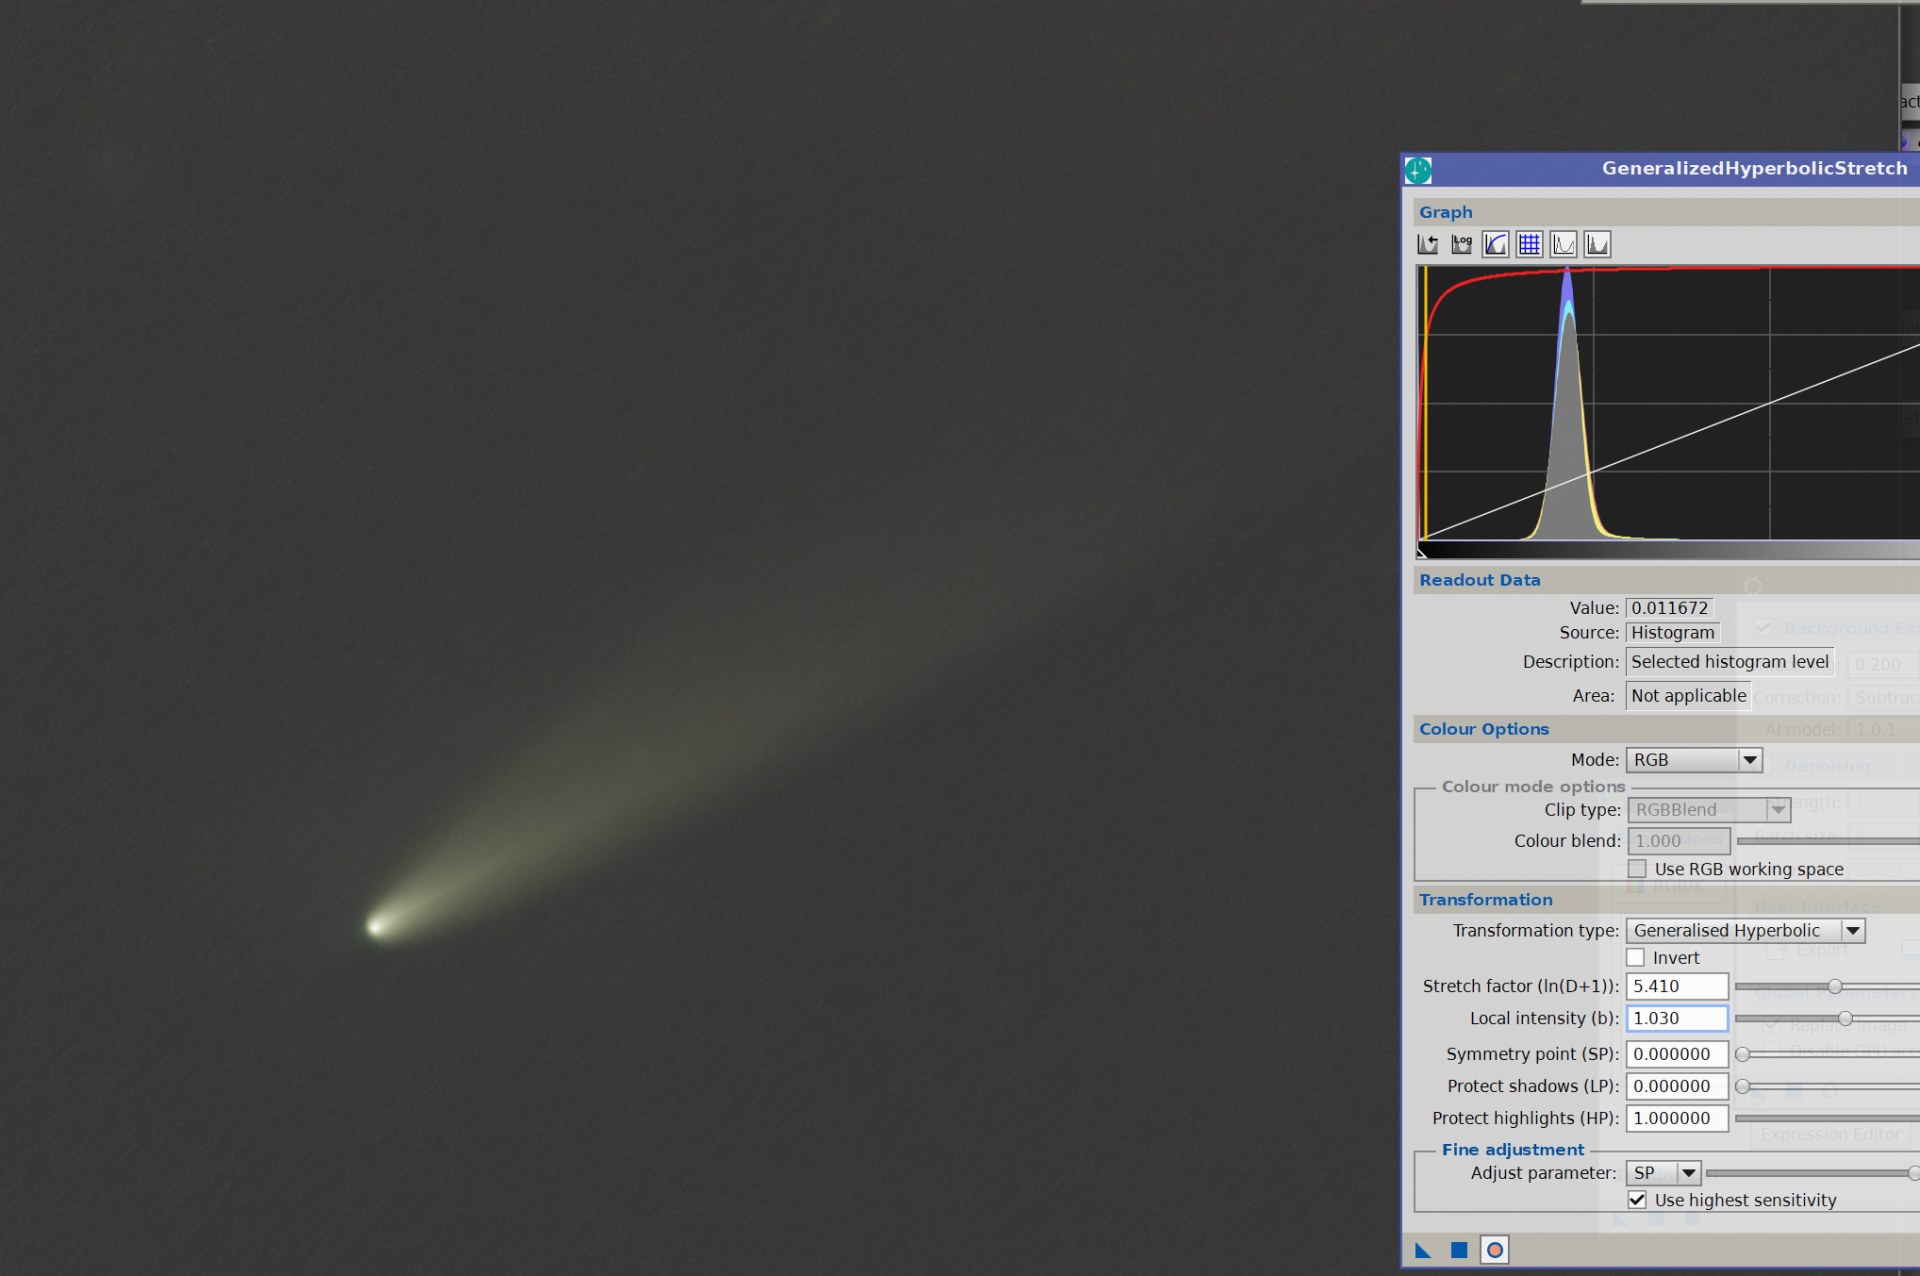Click the readout Value field 0.011672
The width and height of the screenshot is (1920, 1276).
point(1670,608)
